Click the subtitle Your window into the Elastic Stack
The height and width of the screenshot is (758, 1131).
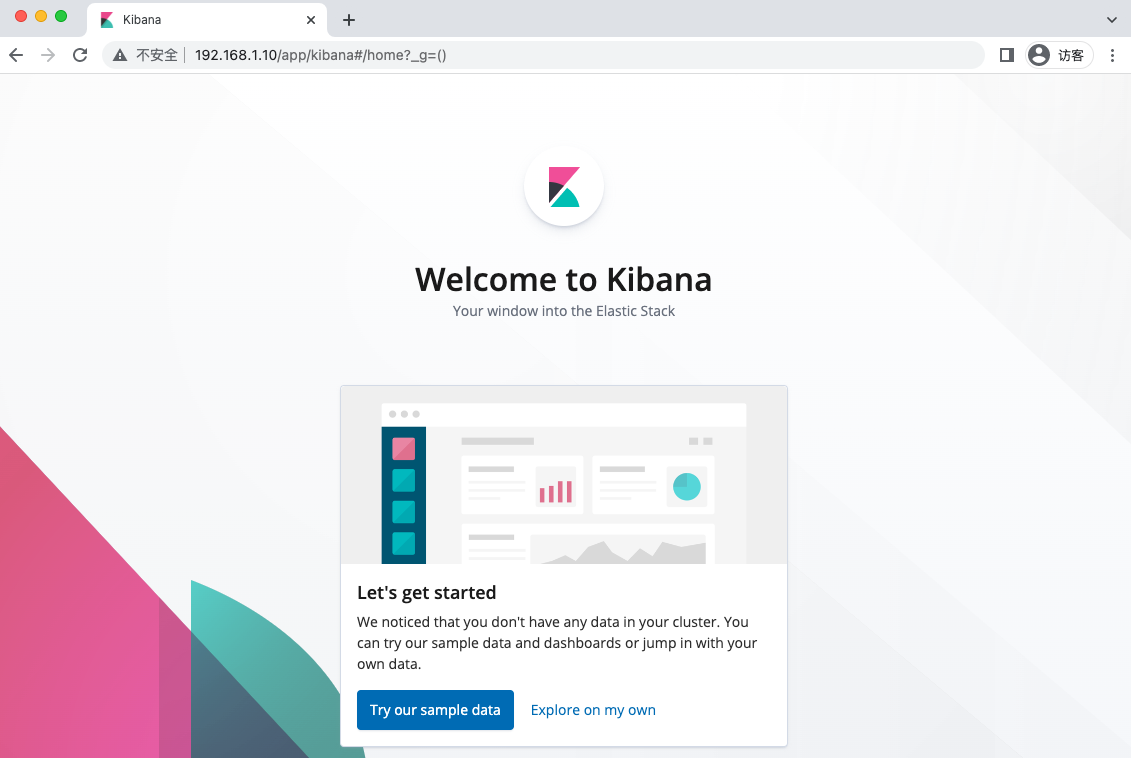pyautogui.click(x=564, y=311)
